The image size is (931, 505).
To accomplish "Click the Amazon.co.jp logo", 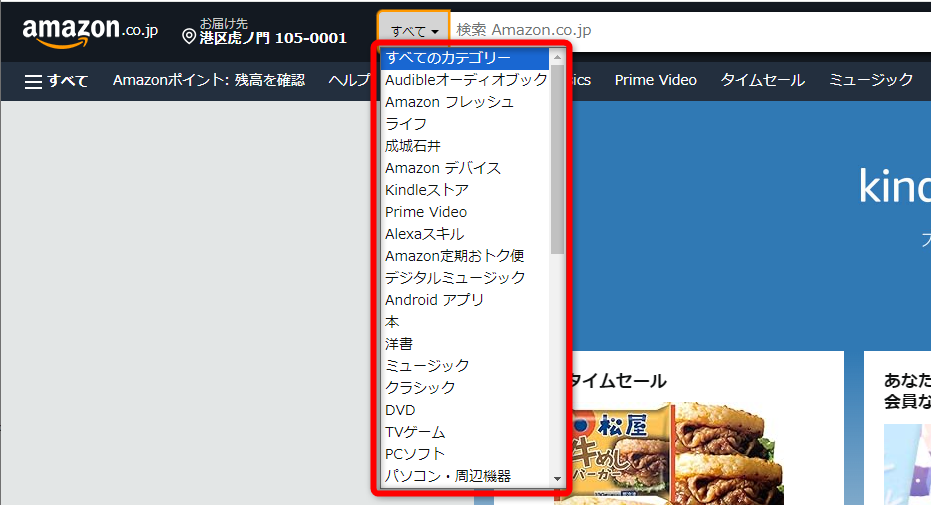I will 90,32.
